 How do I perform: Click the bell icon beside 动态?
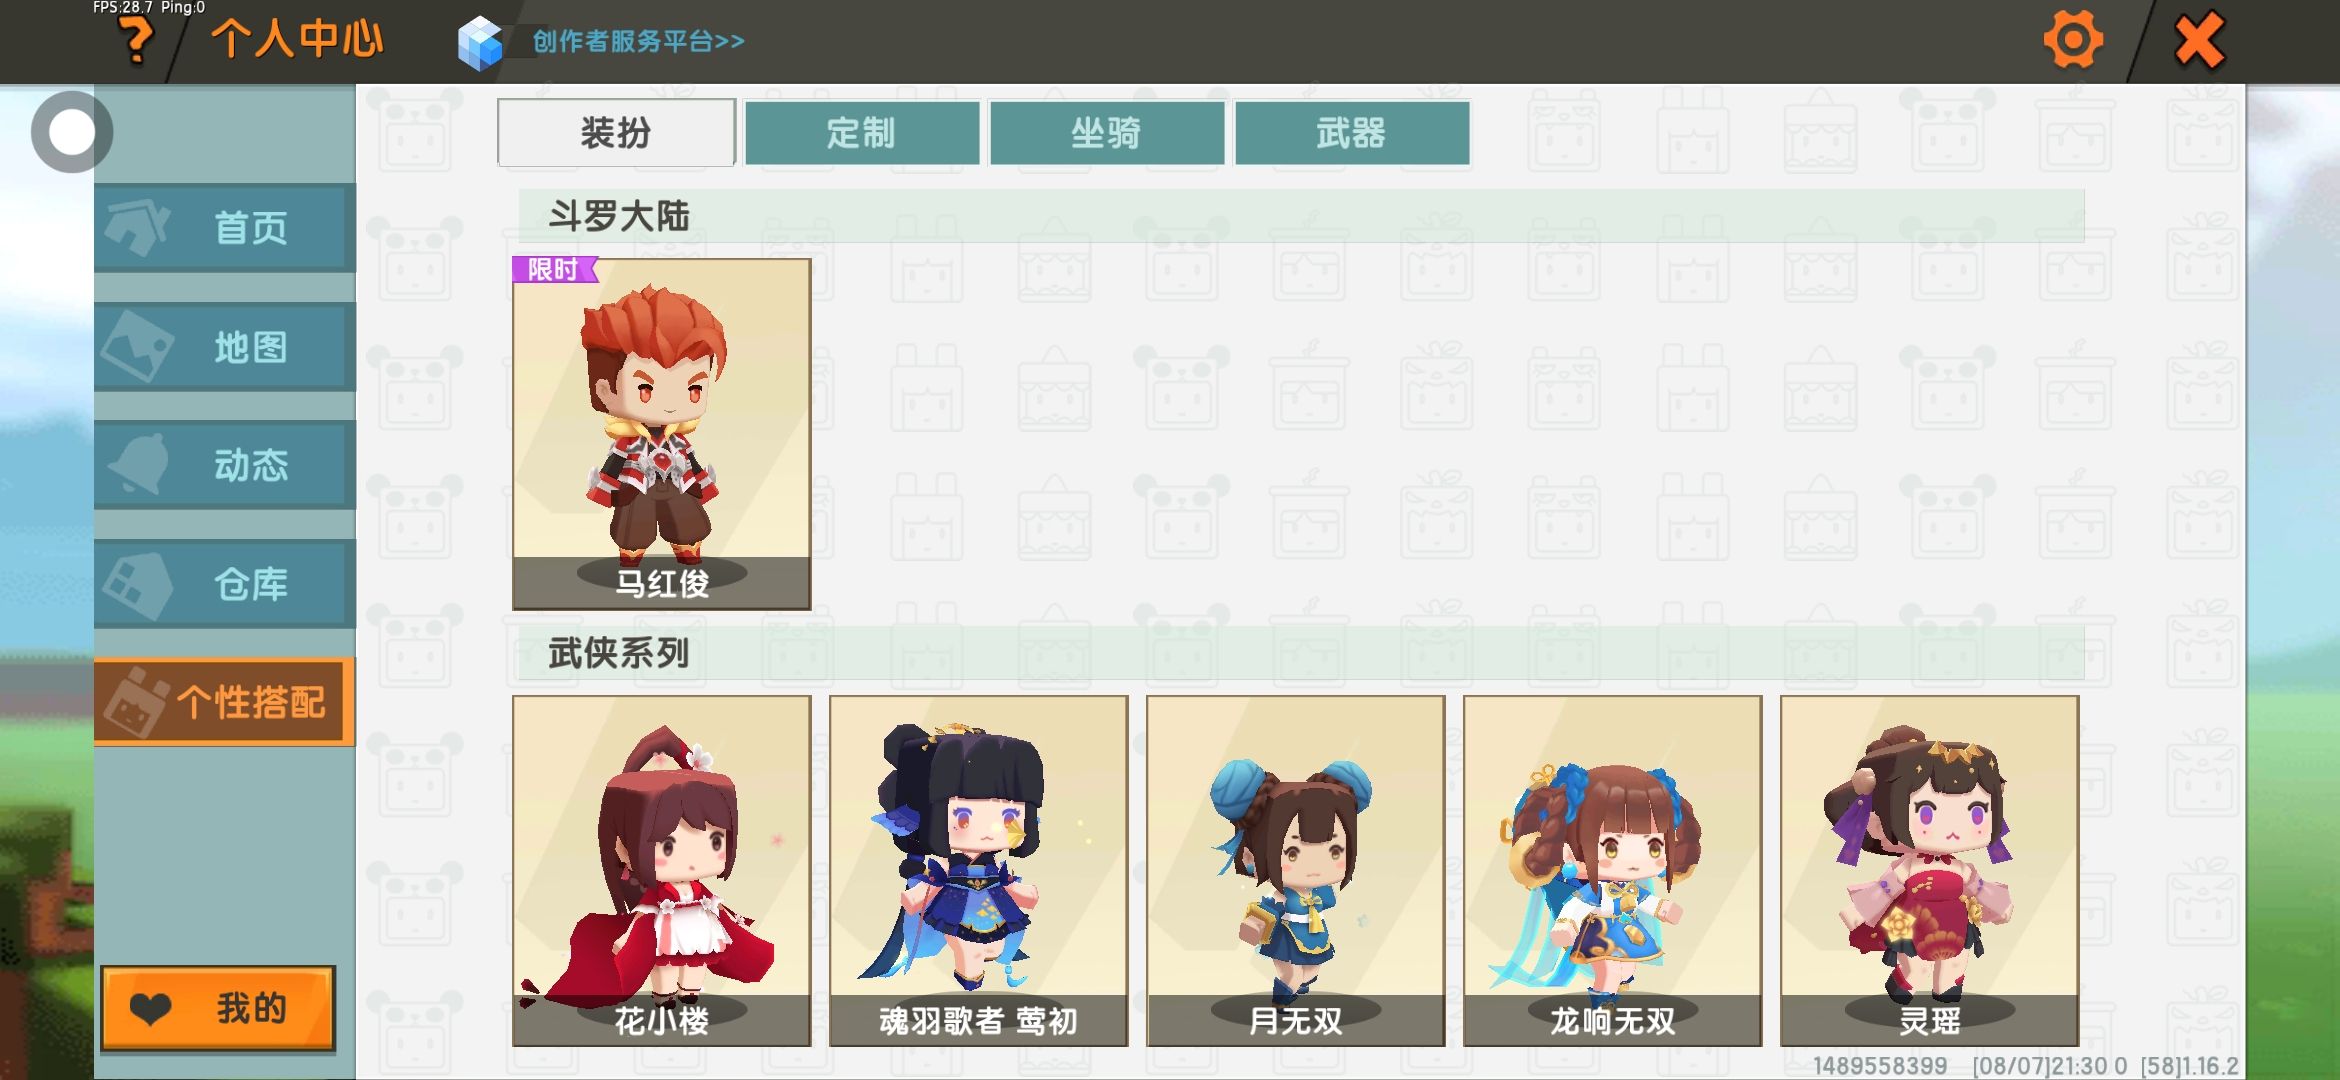coord(138,464)
